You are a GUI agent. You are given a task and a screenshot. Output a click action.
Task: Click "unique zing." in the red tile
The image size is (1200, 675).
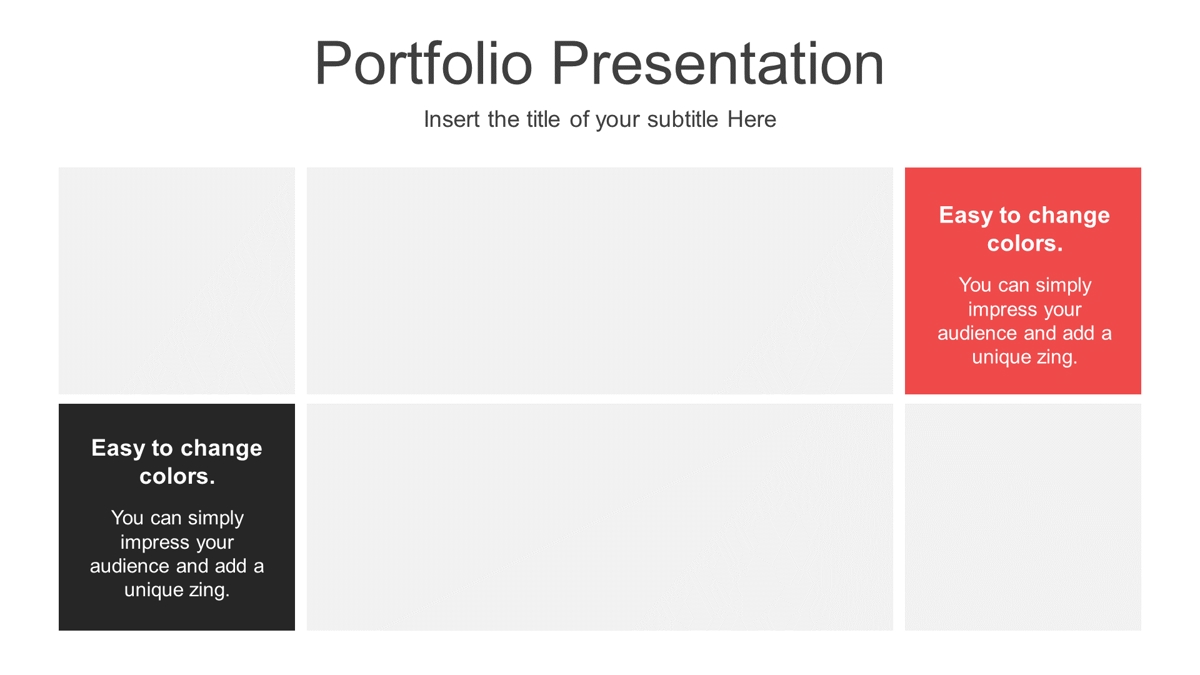point(1024,357)
